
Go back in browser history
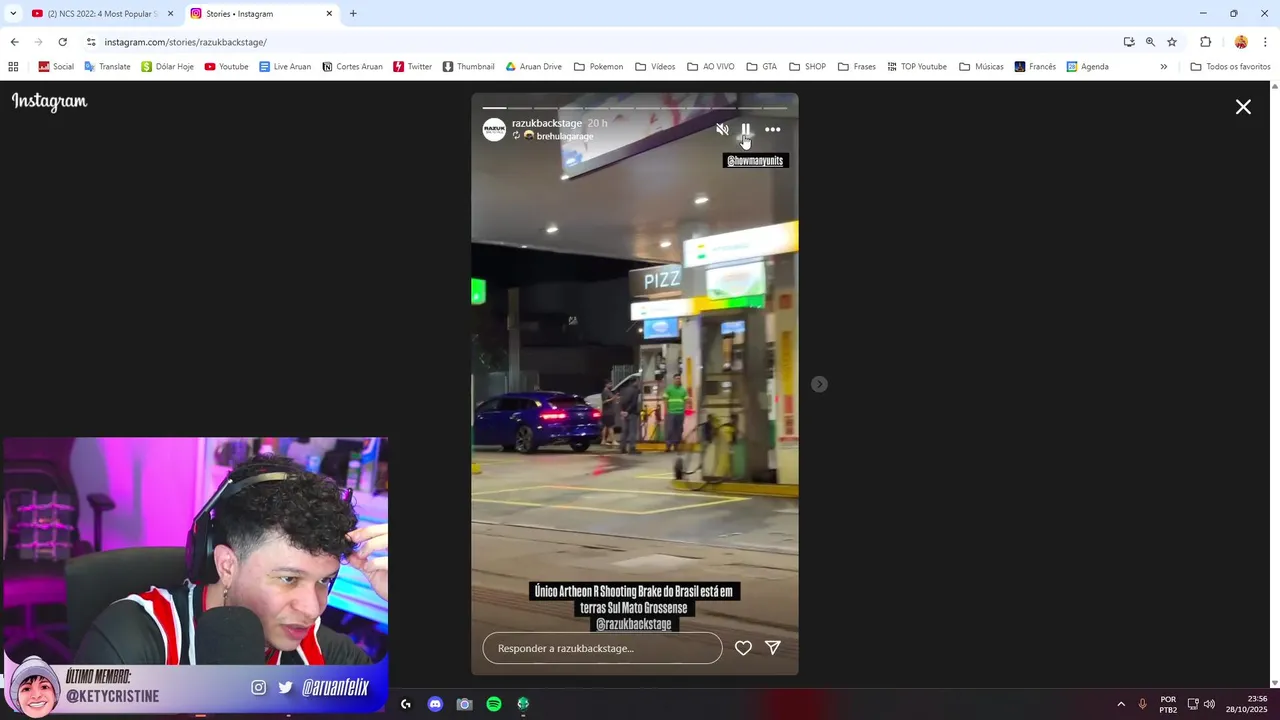tap(14, 42)
